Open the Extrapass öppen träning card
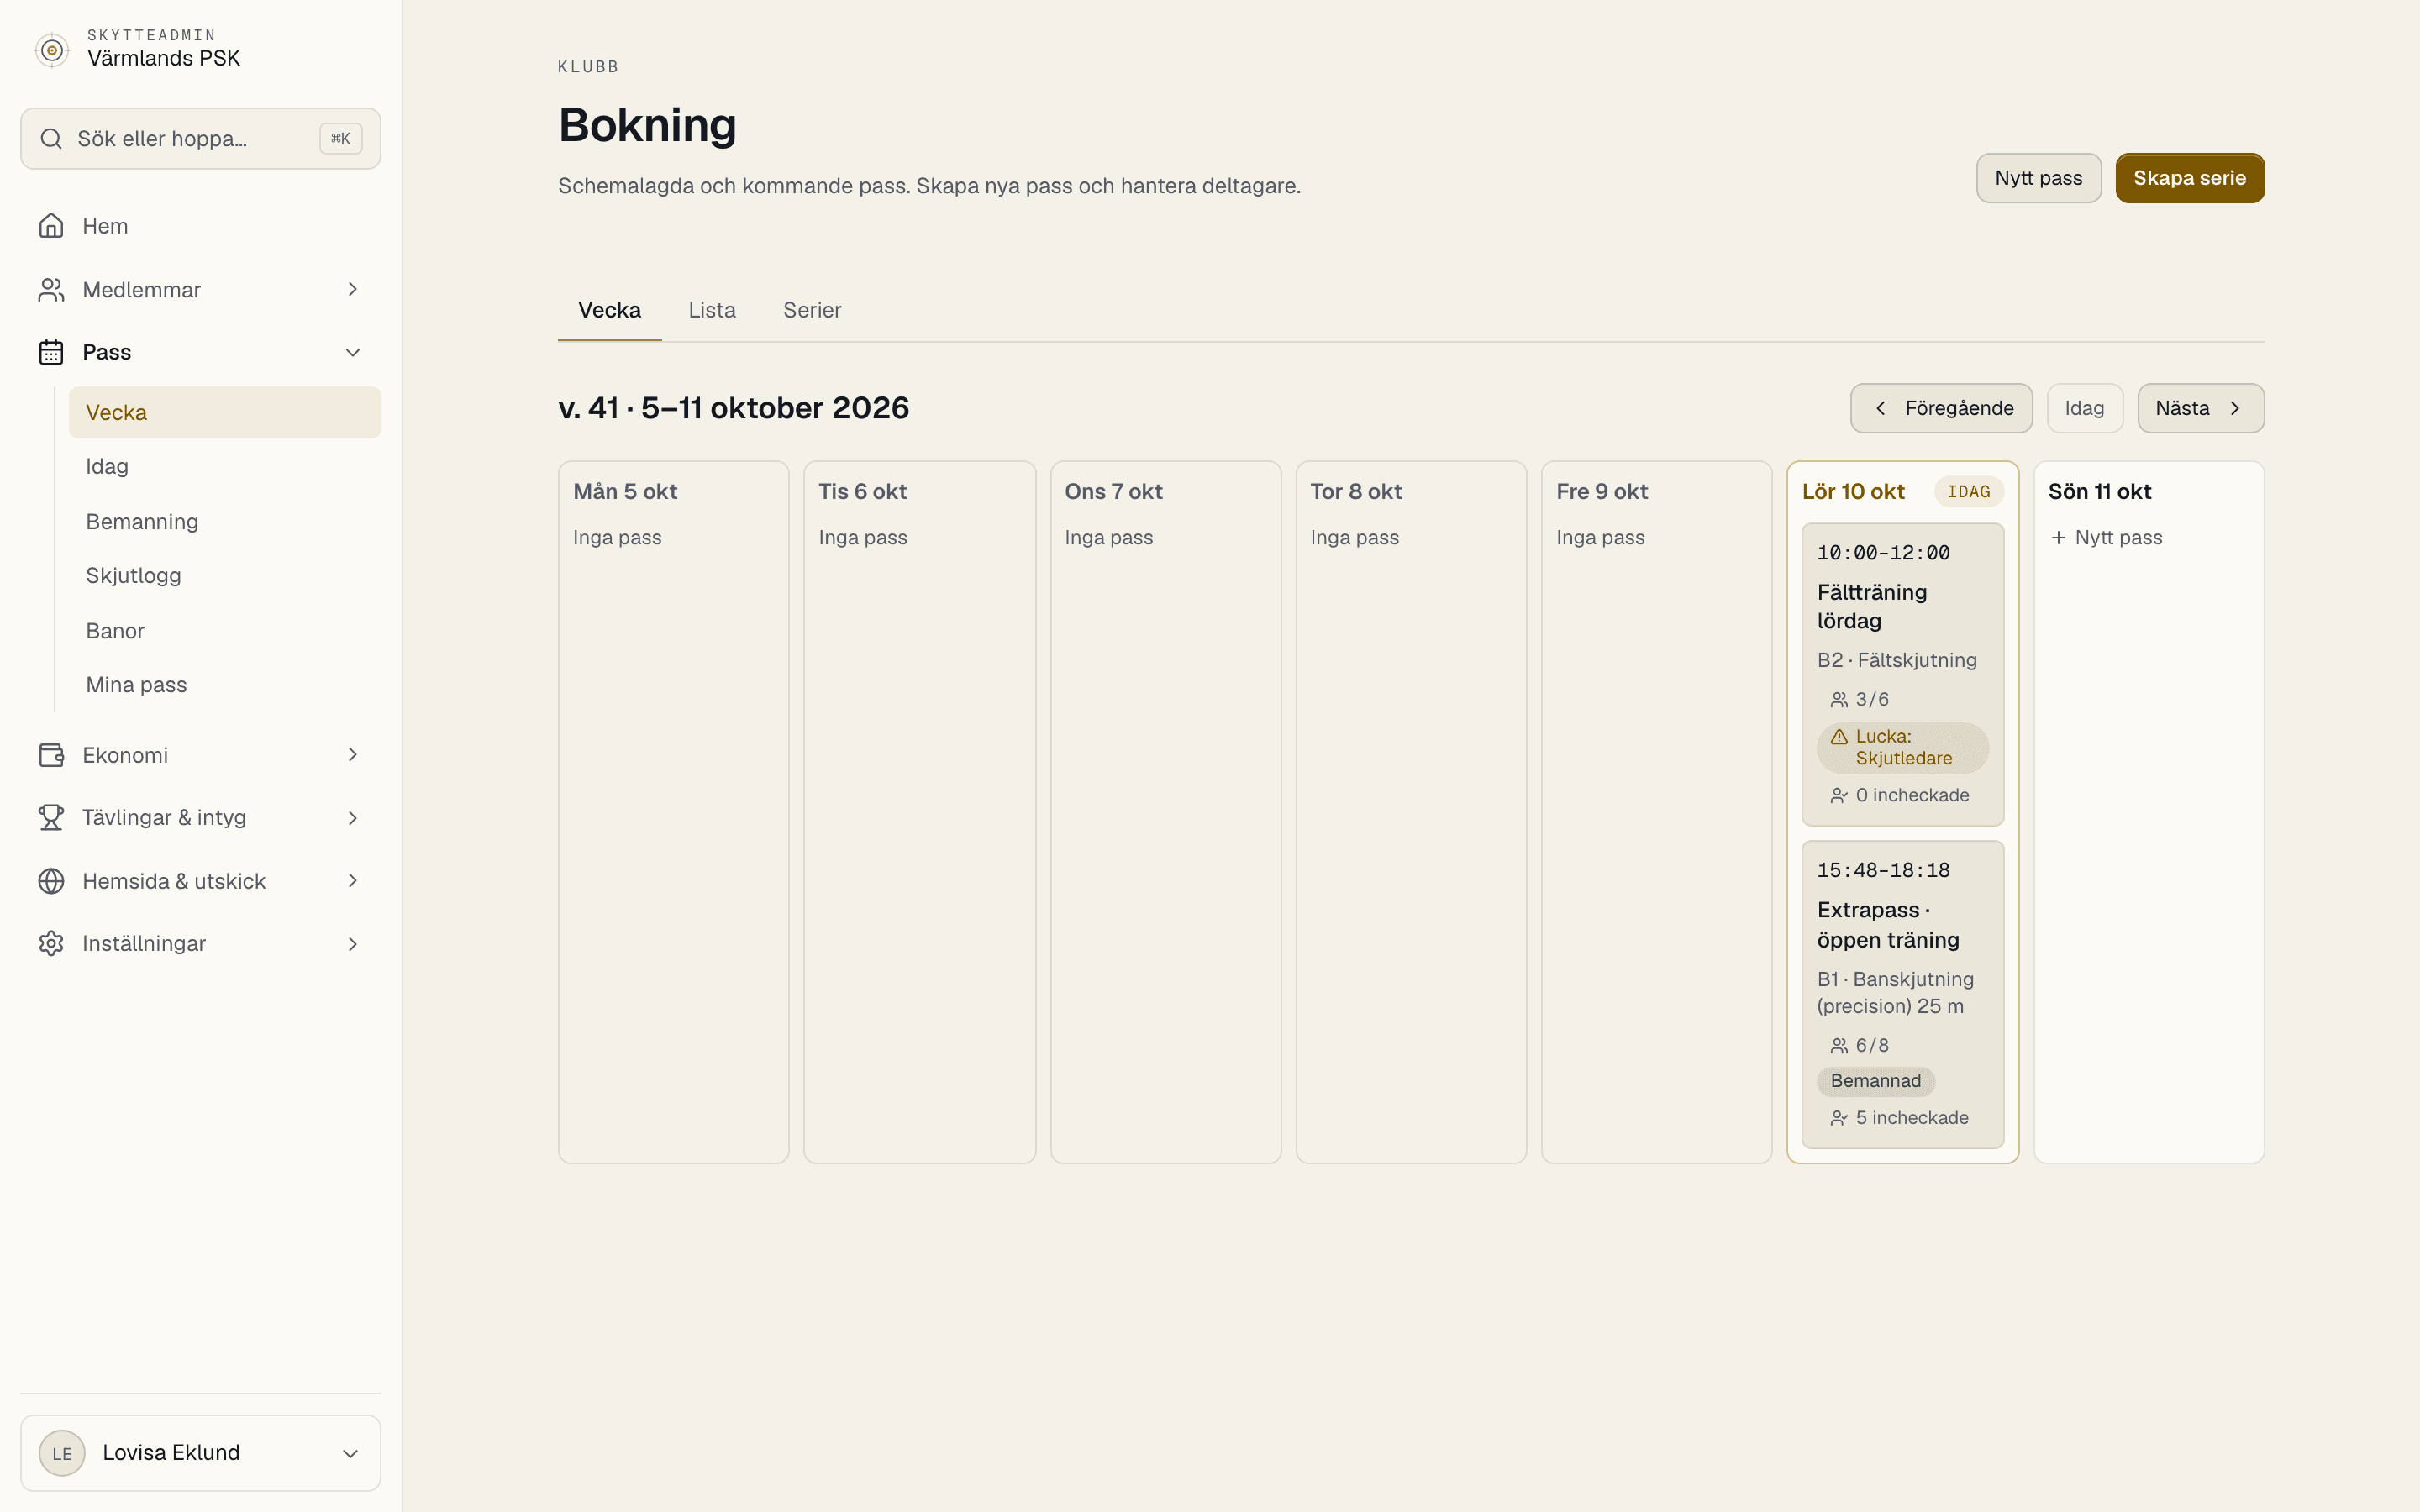Viewport: 2420px width, 1512px height. click(x=1902, y=994)
